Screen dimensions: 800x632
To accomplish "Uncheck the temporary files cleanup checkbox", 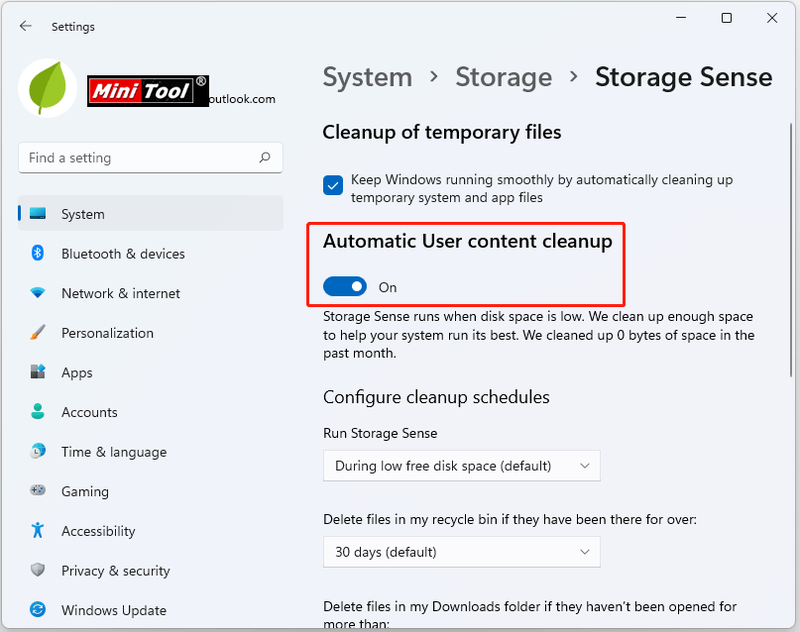I will tap(333, 186).
